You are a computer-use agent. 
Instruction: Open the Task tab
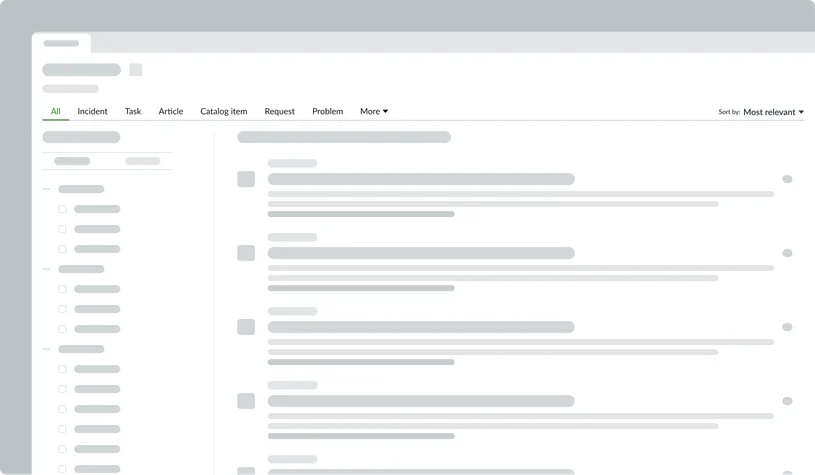click(133, 111)
